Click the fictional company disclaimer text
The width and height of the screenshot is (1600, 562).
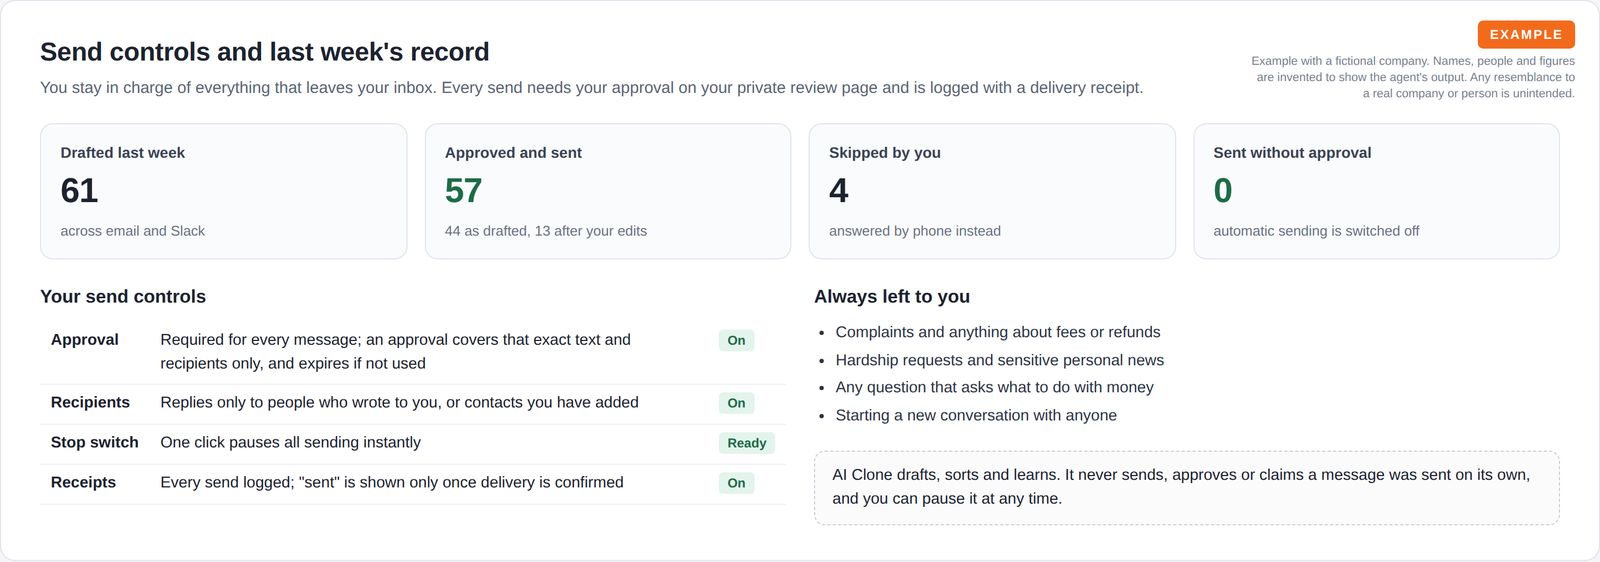coord(1413,77)
